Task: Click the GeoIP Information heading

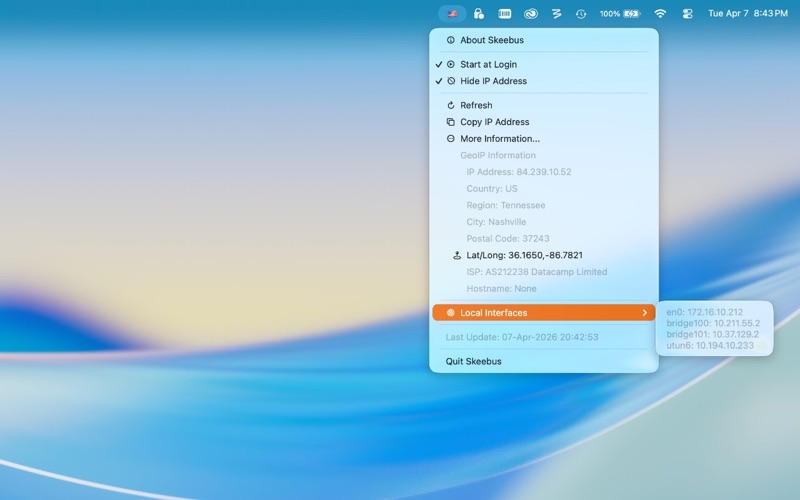Action: pos(498,155)
